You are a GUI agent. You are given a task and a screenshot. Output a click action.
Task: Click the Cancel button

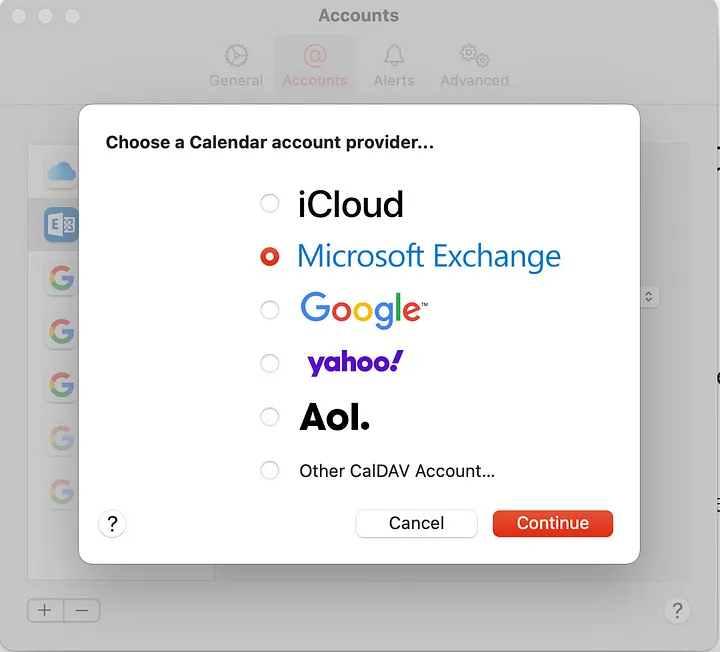pyautogui.click(x=416, y=523)
